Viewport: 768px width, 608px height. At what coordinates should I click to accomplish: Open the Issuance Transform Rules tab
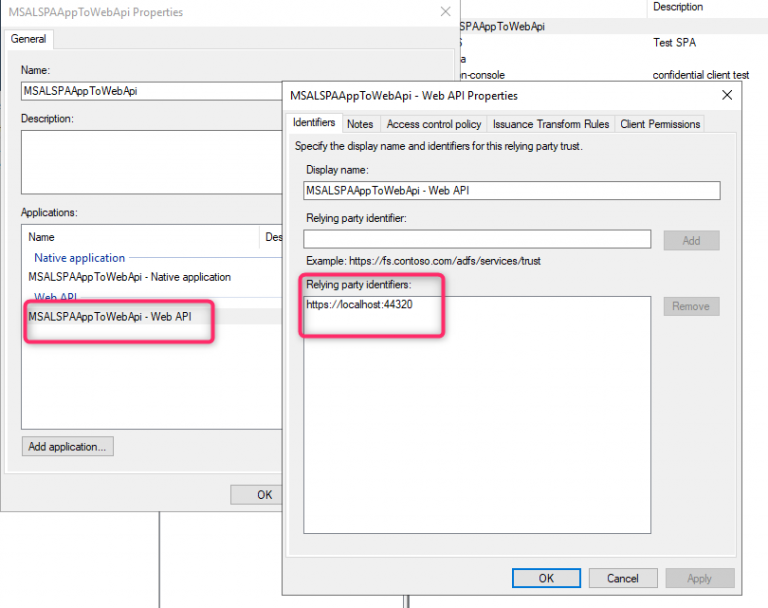click(x=551, y=124)
